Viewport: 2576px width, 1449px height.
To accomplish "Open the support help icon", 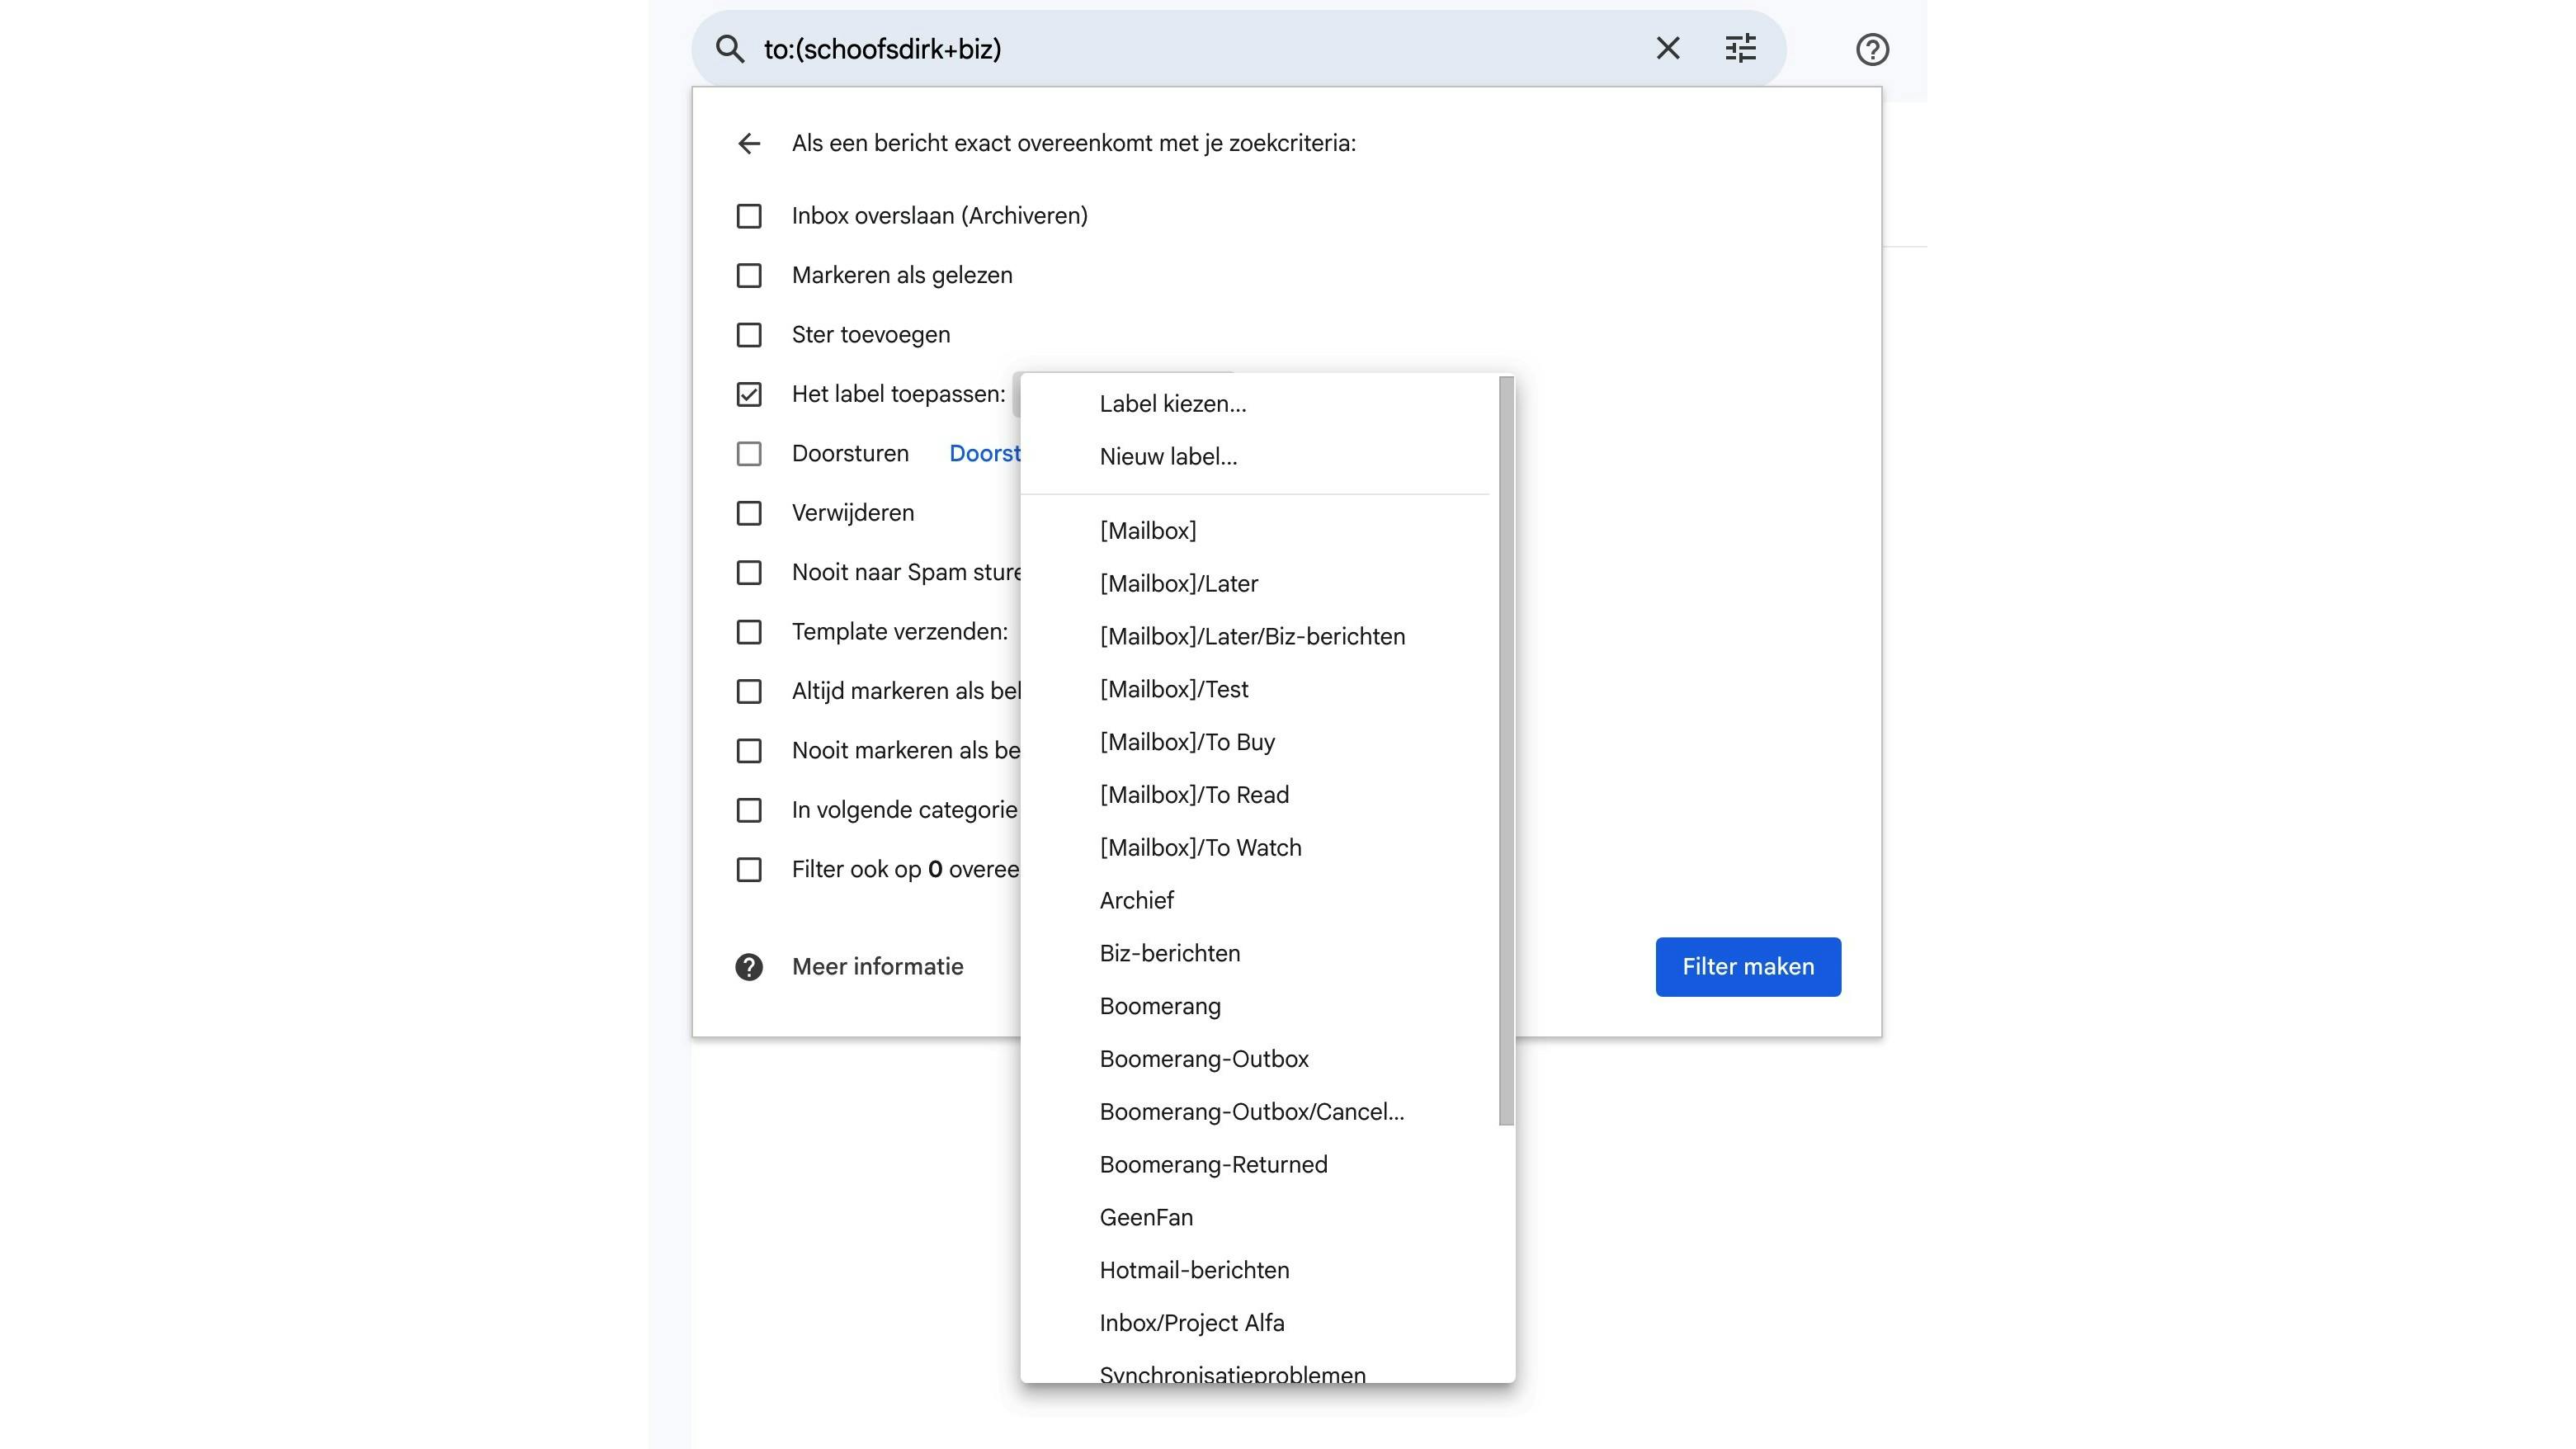I will (1872, 49).
